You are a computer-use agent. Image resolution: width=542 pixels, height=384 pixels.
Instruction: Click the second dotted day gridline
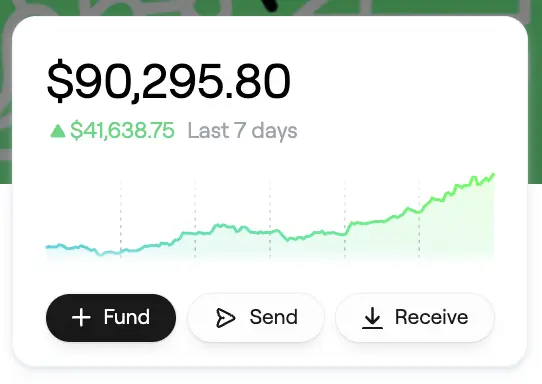click(x=195, y=218)
